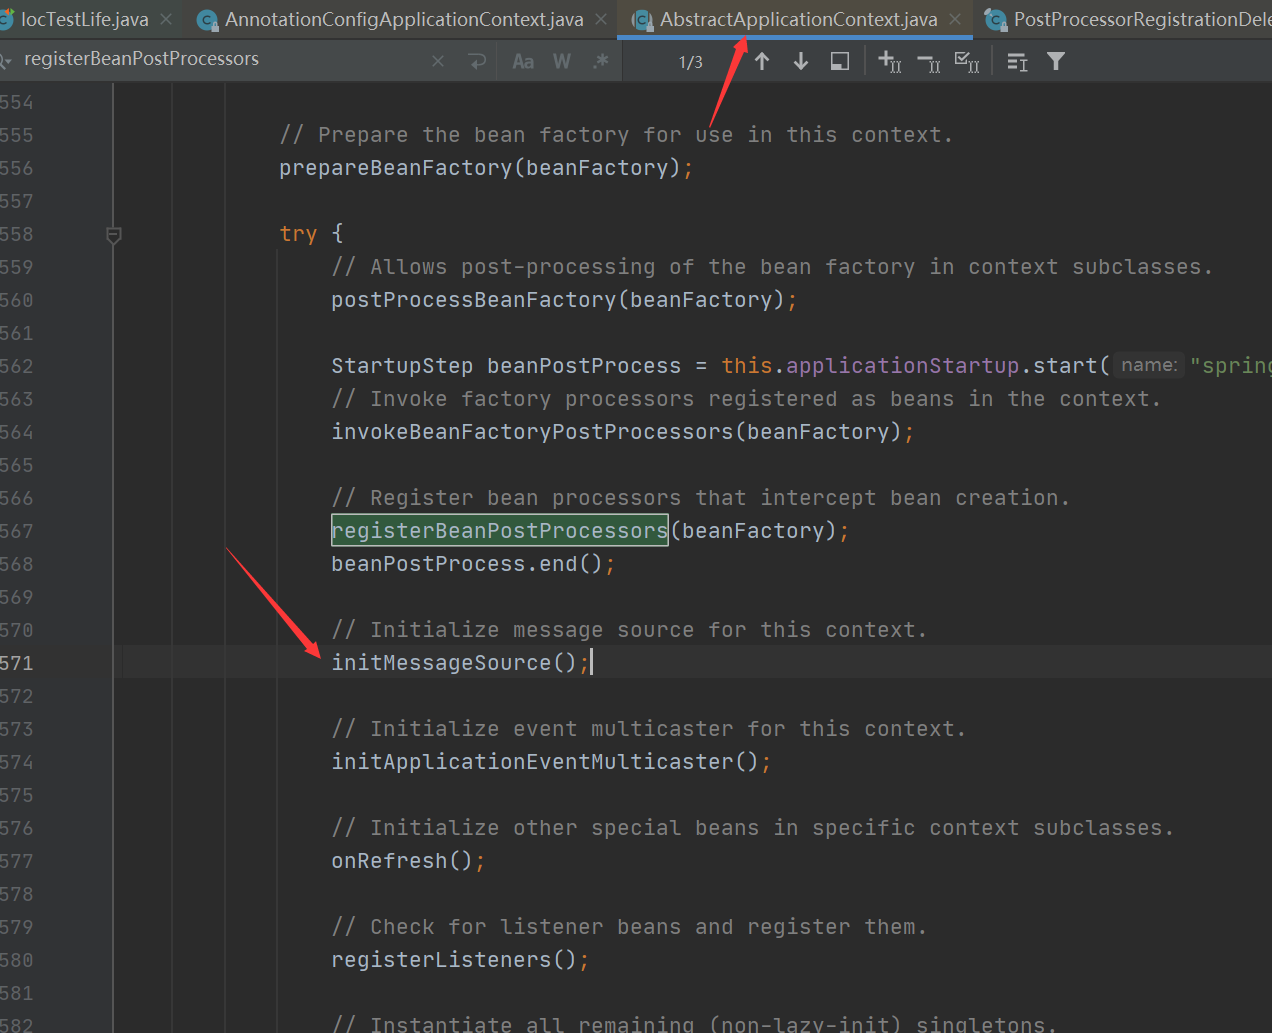1272x1033 pixels.
Task: Click the highlighted registerBeanPostProcessors call
Action: 499,530
